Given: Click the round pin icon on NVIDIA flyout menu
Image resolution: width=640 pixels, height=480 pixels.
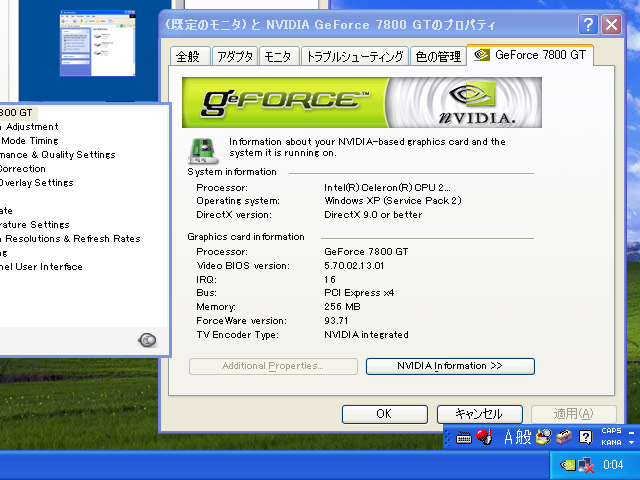Looking at the screenshot, I should tap(147, 340).
